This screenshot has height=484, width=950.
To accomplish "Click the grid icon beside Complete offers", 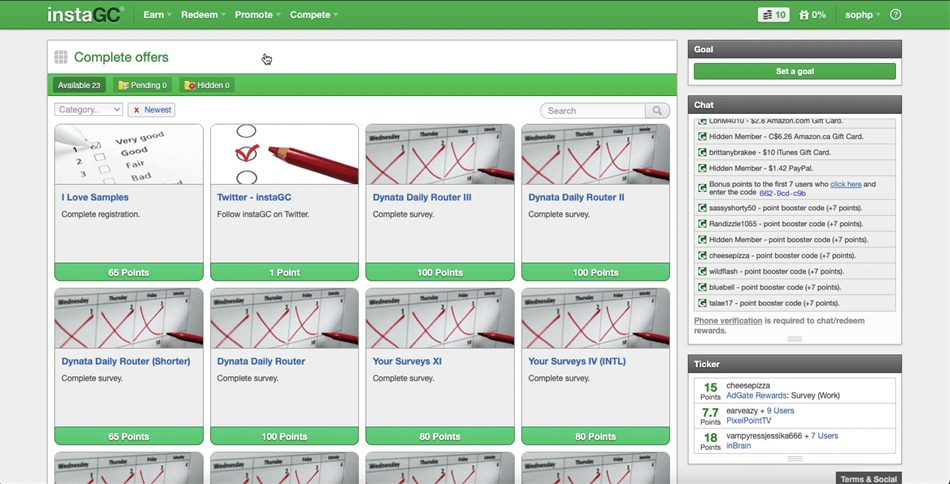I will (61, 58).
